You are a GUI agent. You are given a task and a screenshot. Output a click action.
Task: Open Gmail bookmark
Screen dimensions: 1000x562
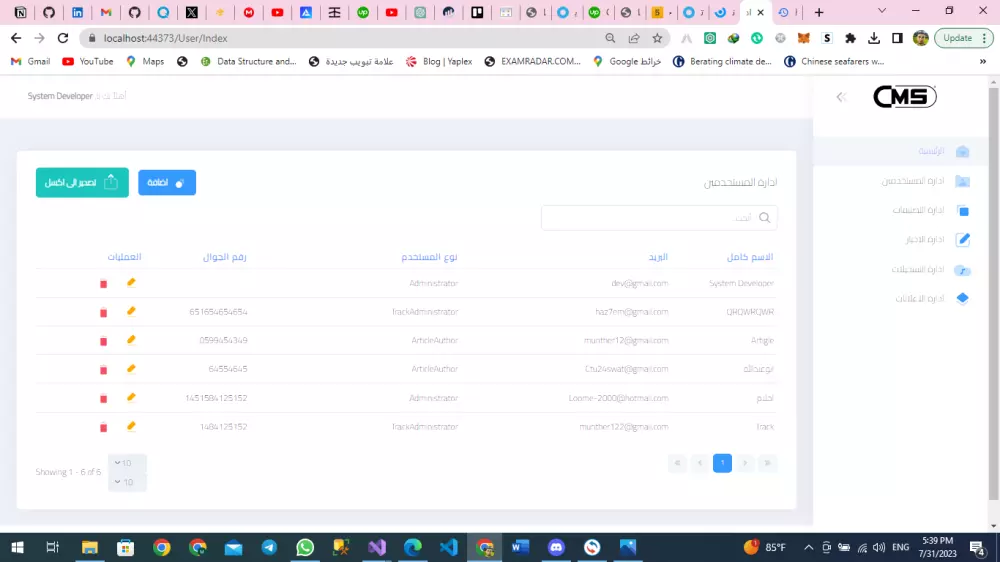pyautogui.click(x=31, y=62)
